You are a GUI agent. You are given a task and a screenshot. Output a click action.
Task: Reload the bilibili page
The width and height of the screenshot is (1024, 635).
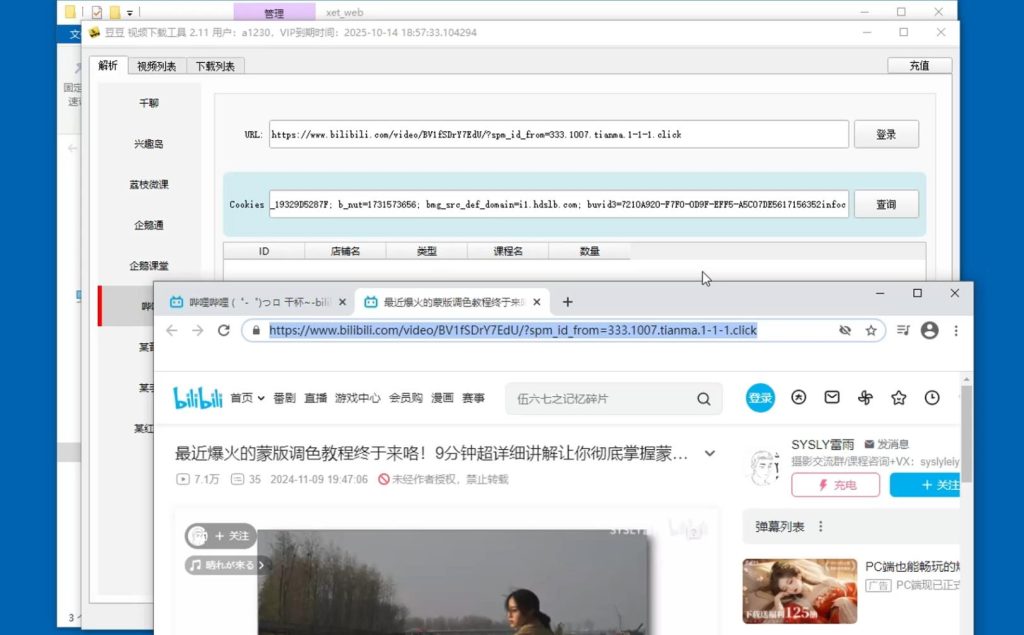click(x=224, y=331)
